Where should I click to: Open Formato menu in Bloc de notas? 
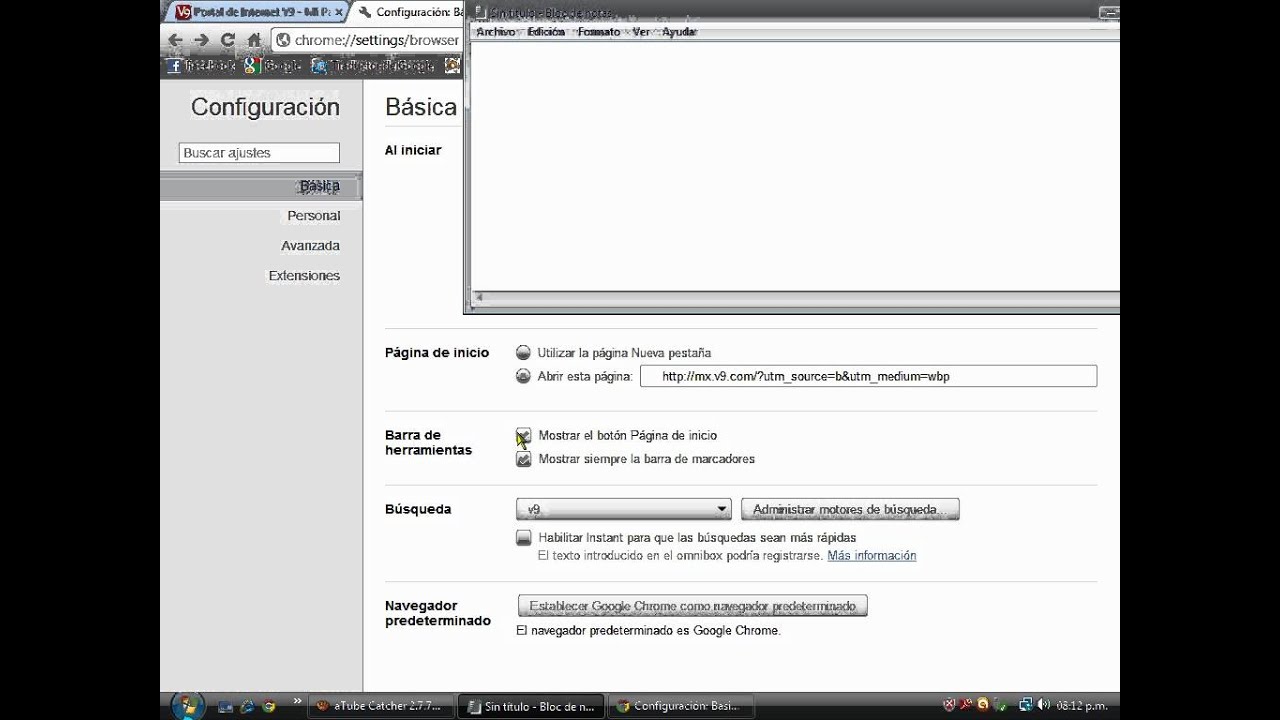[599, 32]
